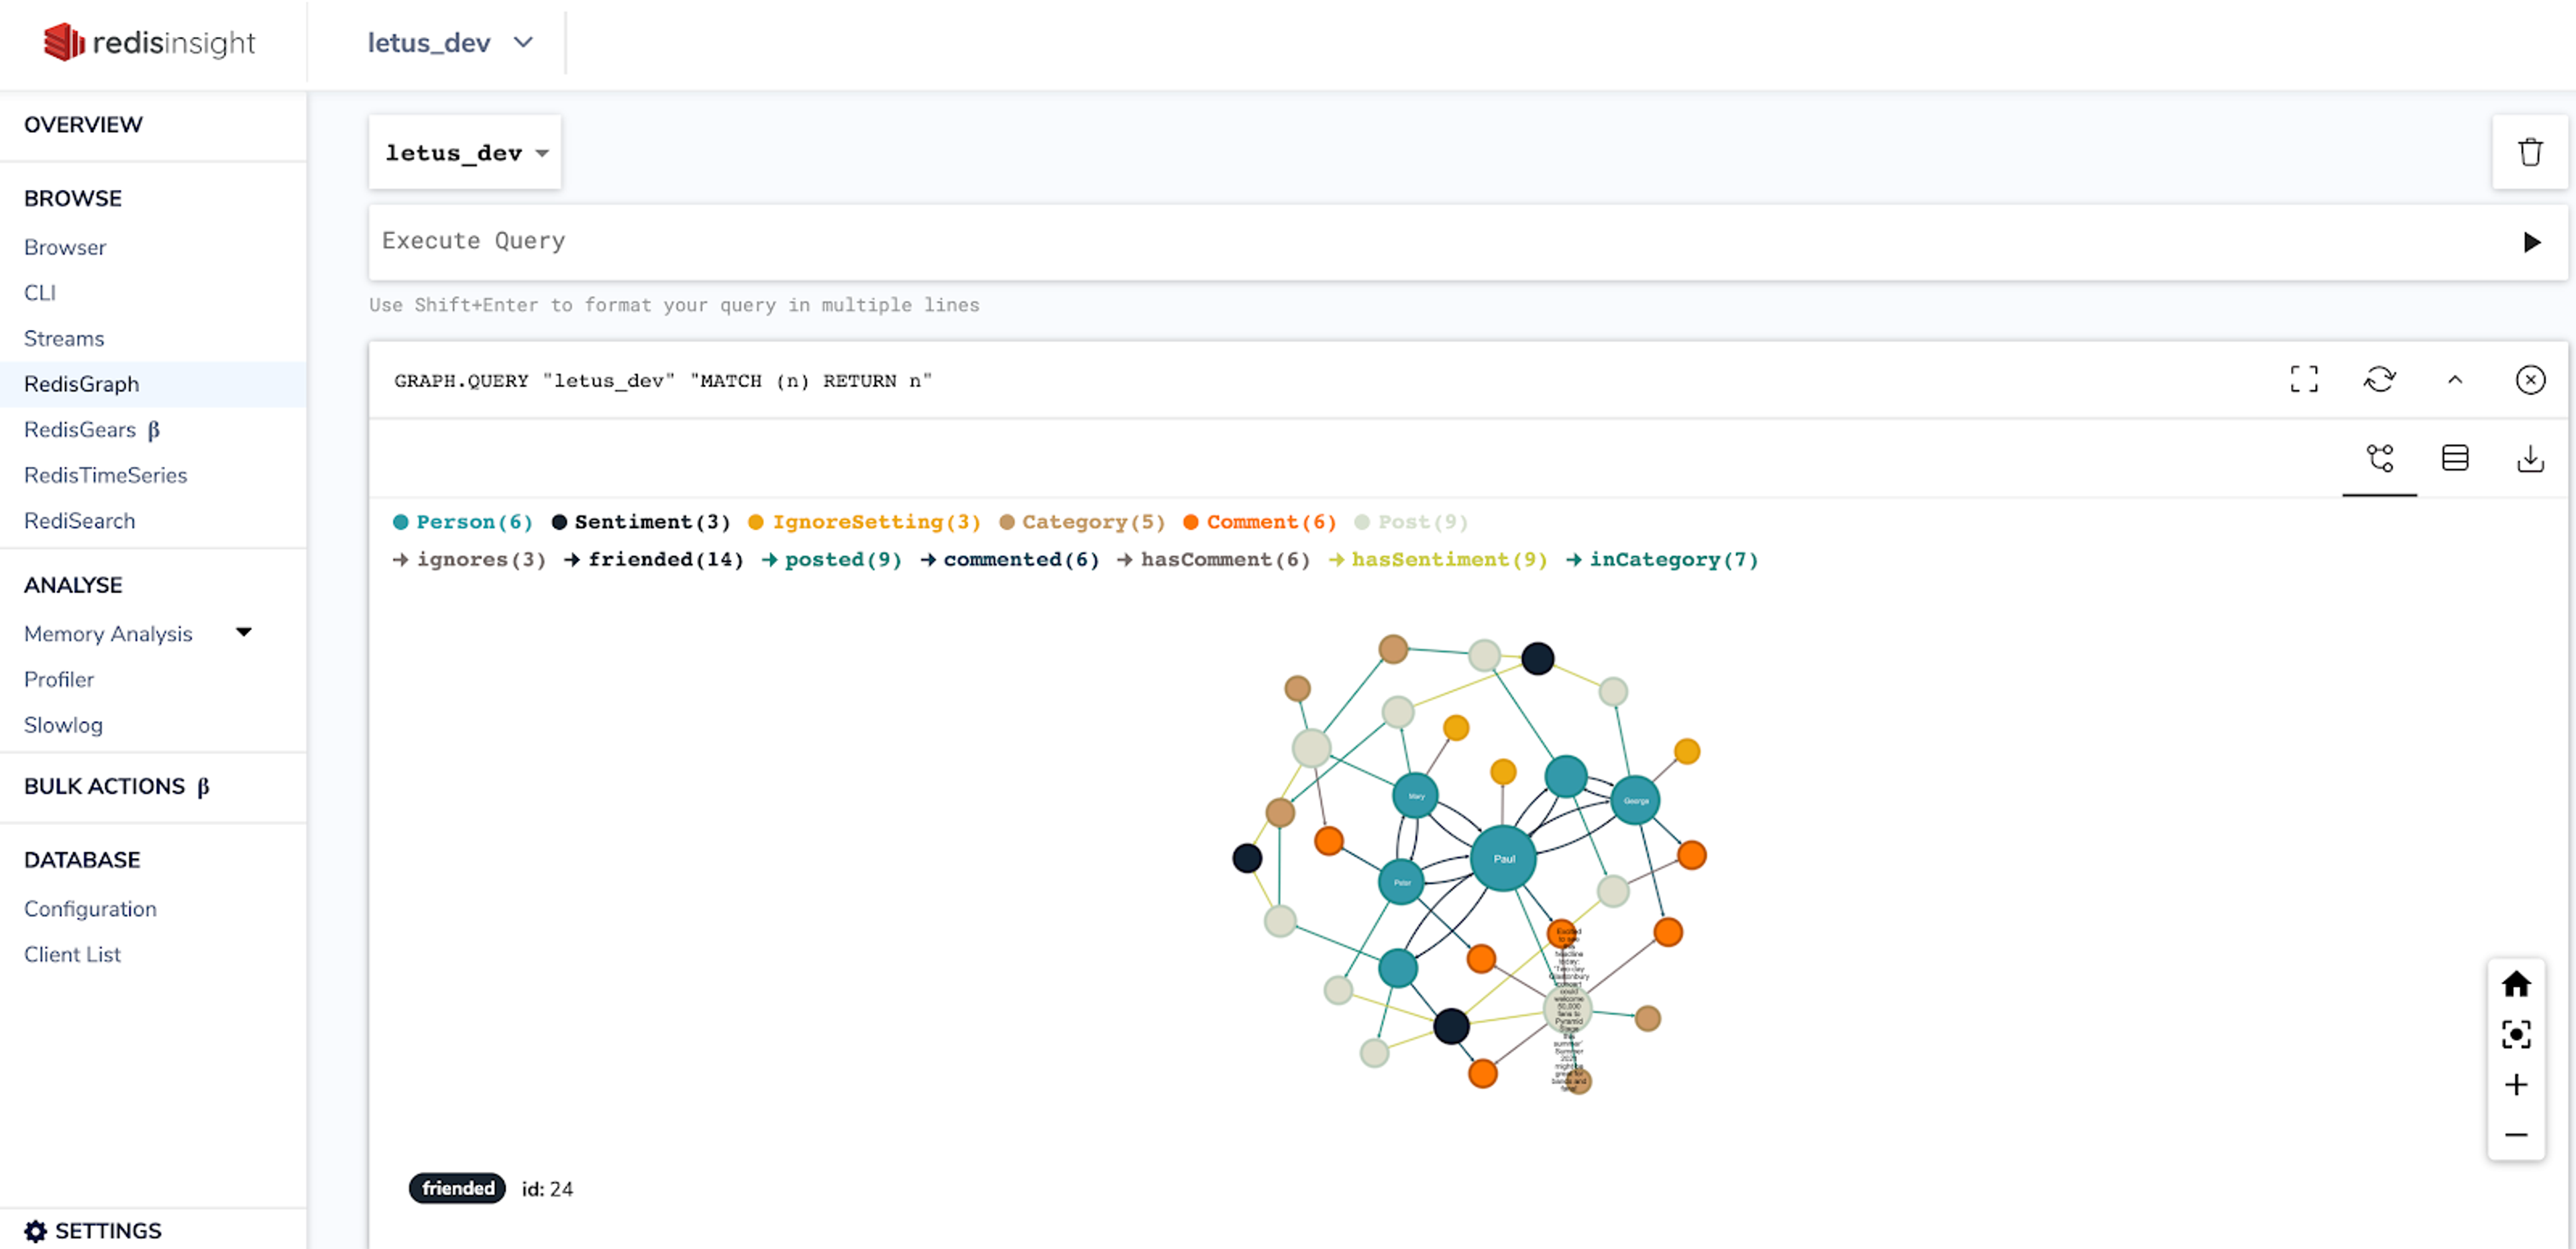Click the Execute Query input field
Image resolution: width=2576 pixels, height=1249 pixels.
[x=1400, y=241]
